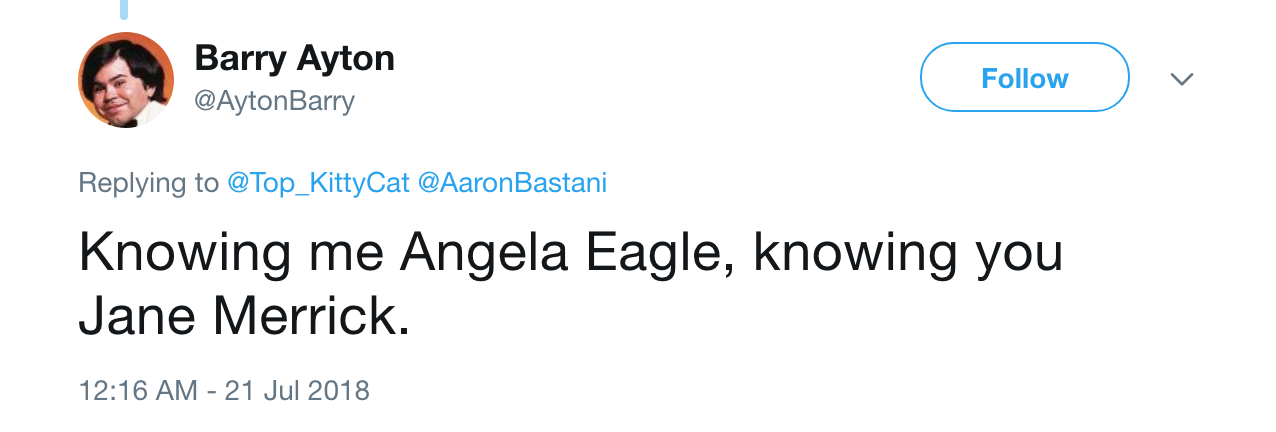This screenshot has height=432, width=1276.
Task: Visit the @AaronBastani mention link
Action: 511,183
